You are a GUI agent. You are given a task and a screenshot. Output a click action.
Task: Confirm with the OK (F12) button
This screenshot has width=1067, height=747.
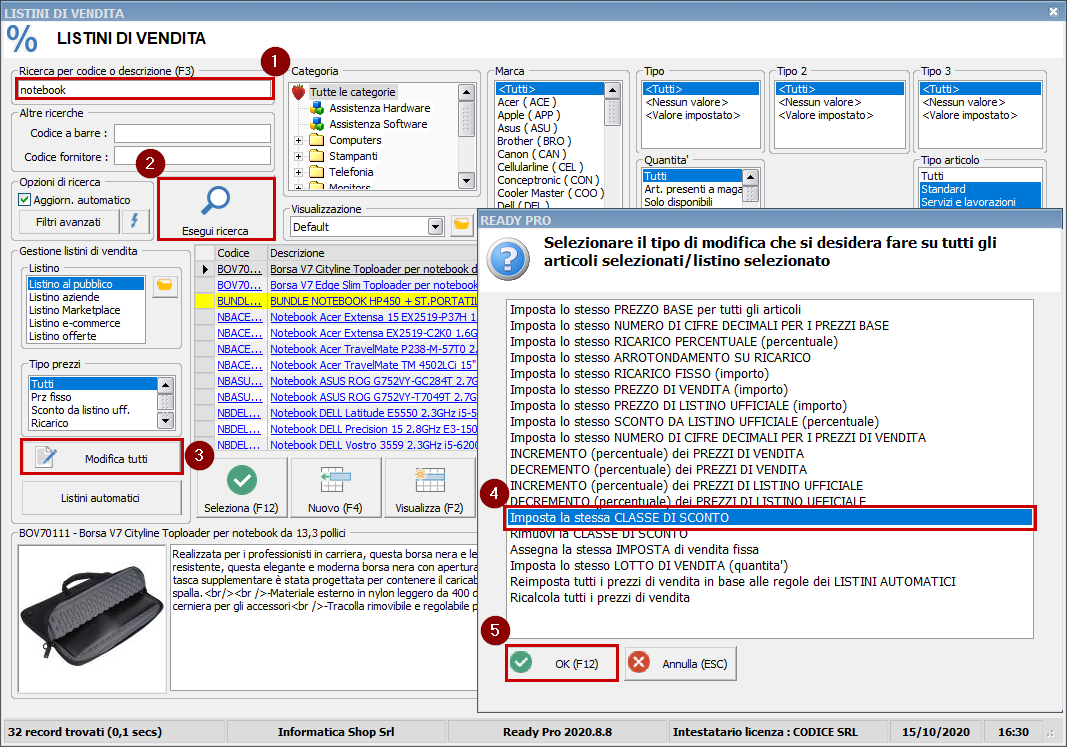562,663
